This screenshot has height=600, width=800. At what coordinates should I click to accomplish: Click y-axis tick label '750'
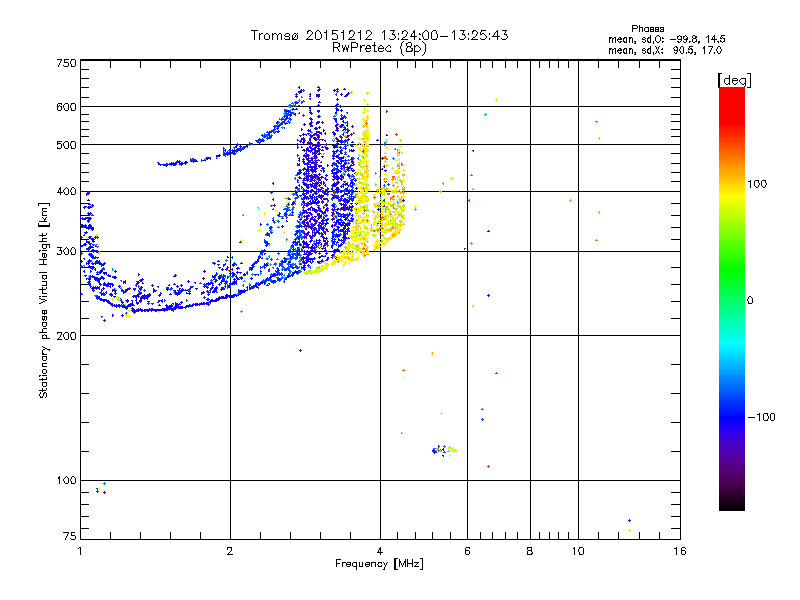67,63
